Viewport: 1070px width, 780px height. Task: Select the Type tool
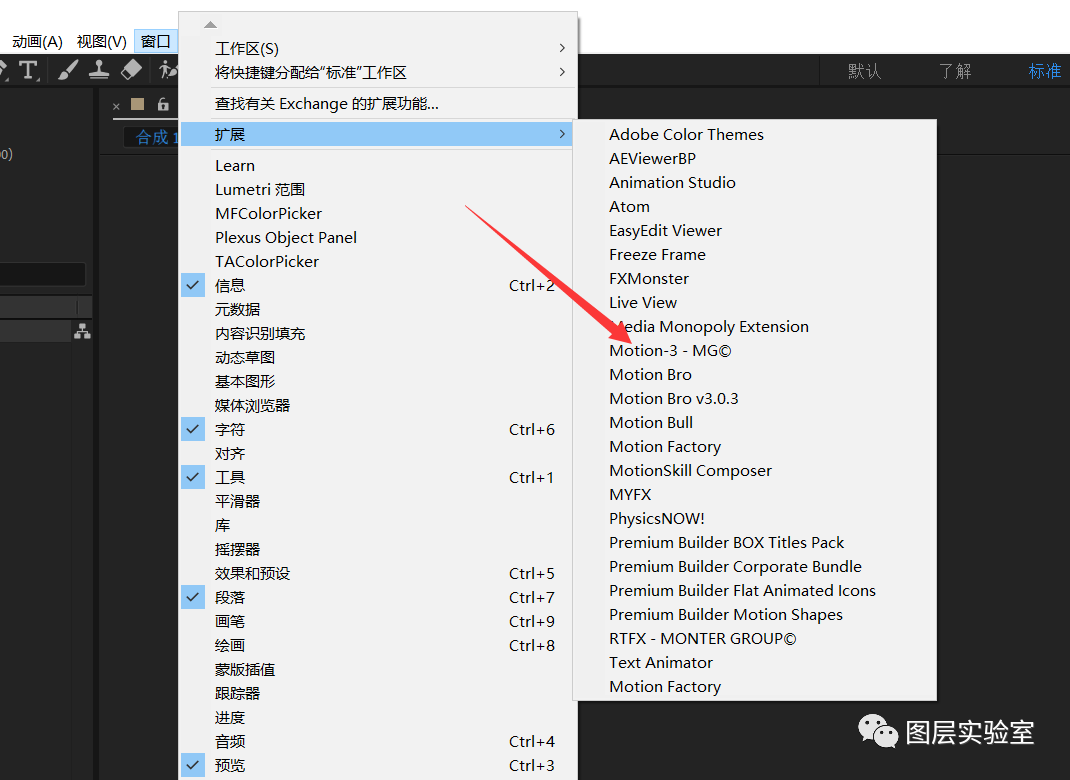(29, 70)
